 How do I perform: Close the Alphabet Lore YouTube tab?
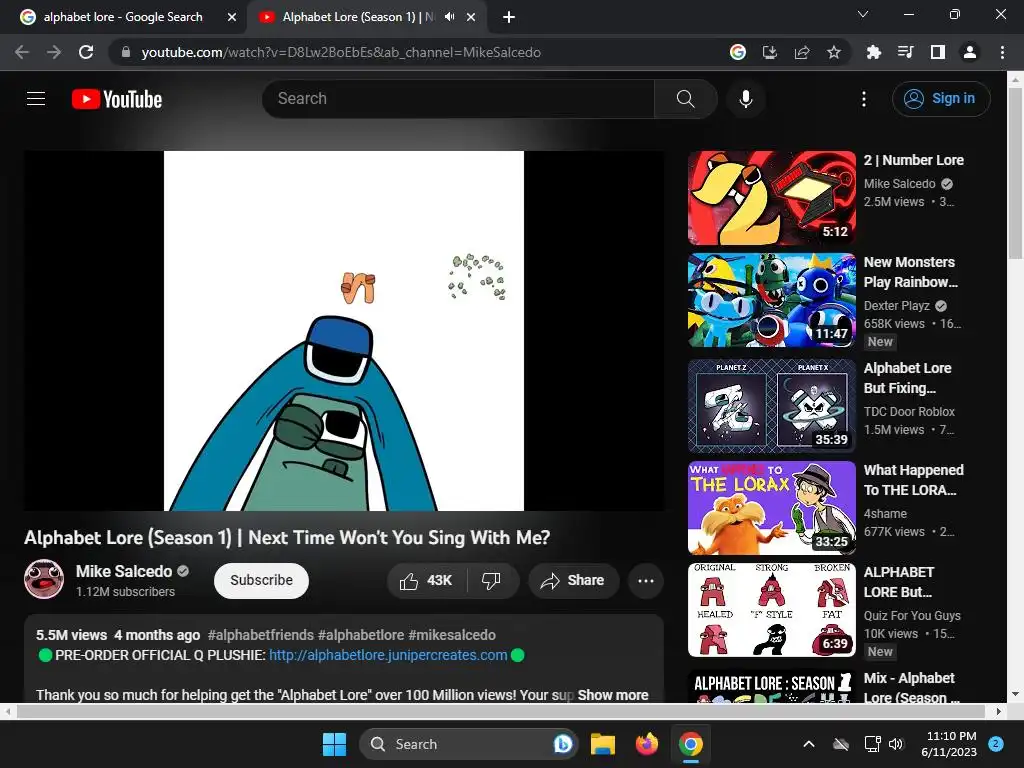tap(471, 17)
